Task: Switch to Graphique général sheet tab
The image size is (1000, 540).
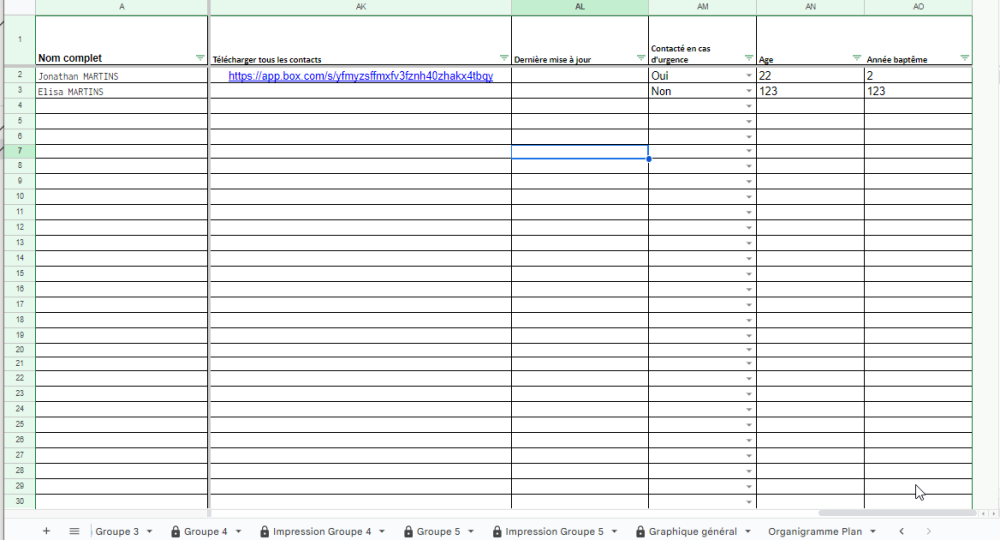Action: click(x=693, y=531)
